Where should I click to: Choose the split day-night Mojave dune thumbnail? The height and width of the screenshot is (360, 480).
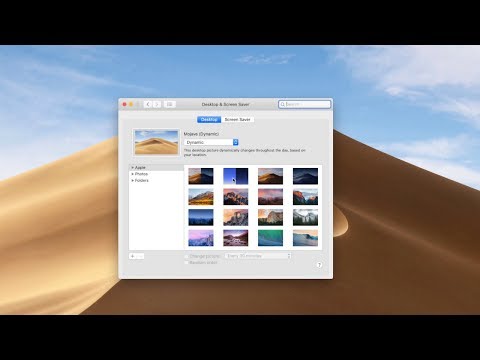click(x=201, y=176)
